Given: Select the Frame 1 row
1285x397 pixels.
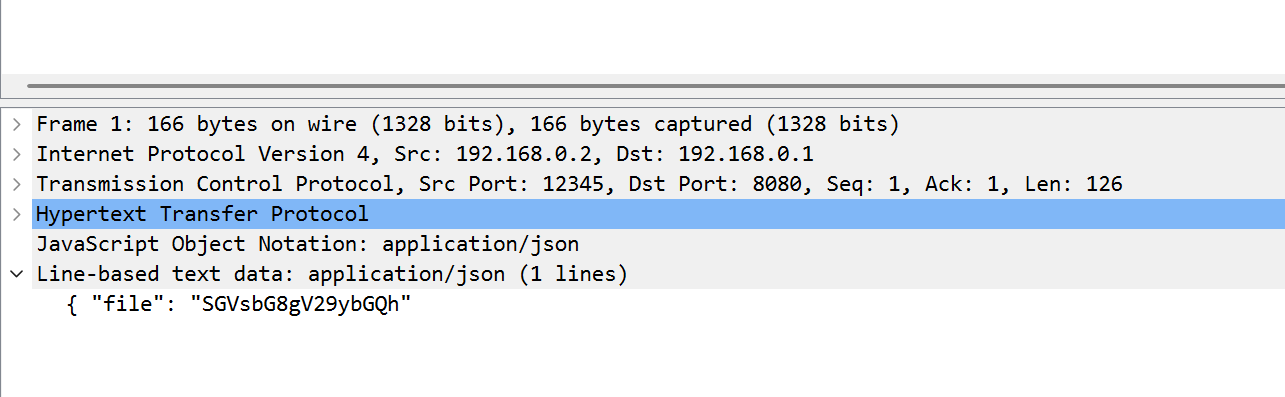Looking at the screenshot, I should [x=643, y=125].
